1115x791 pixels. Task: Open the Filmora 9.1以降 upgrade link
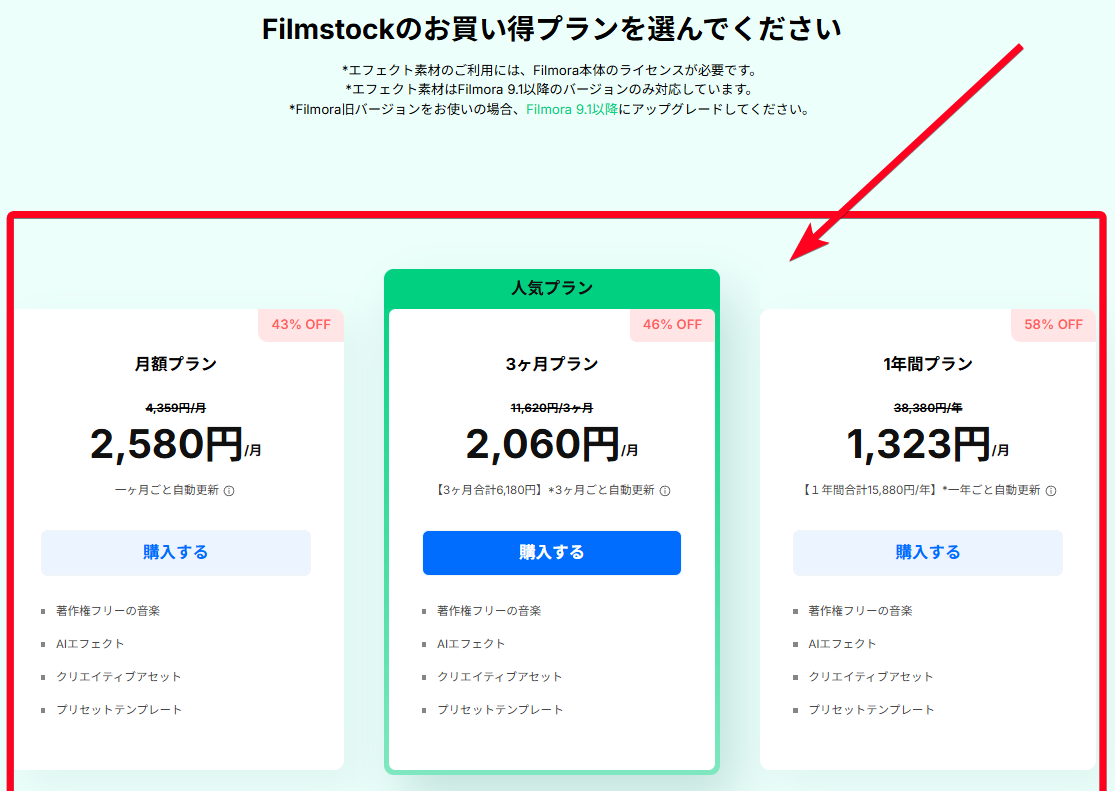click(x=572, y=109)
